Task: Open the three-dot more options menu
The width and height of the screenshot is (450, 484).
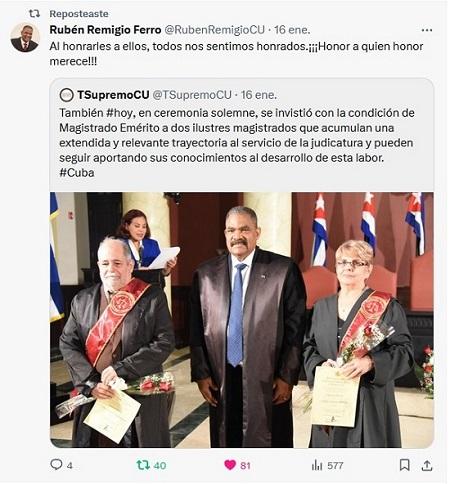Action: [427, 30]
